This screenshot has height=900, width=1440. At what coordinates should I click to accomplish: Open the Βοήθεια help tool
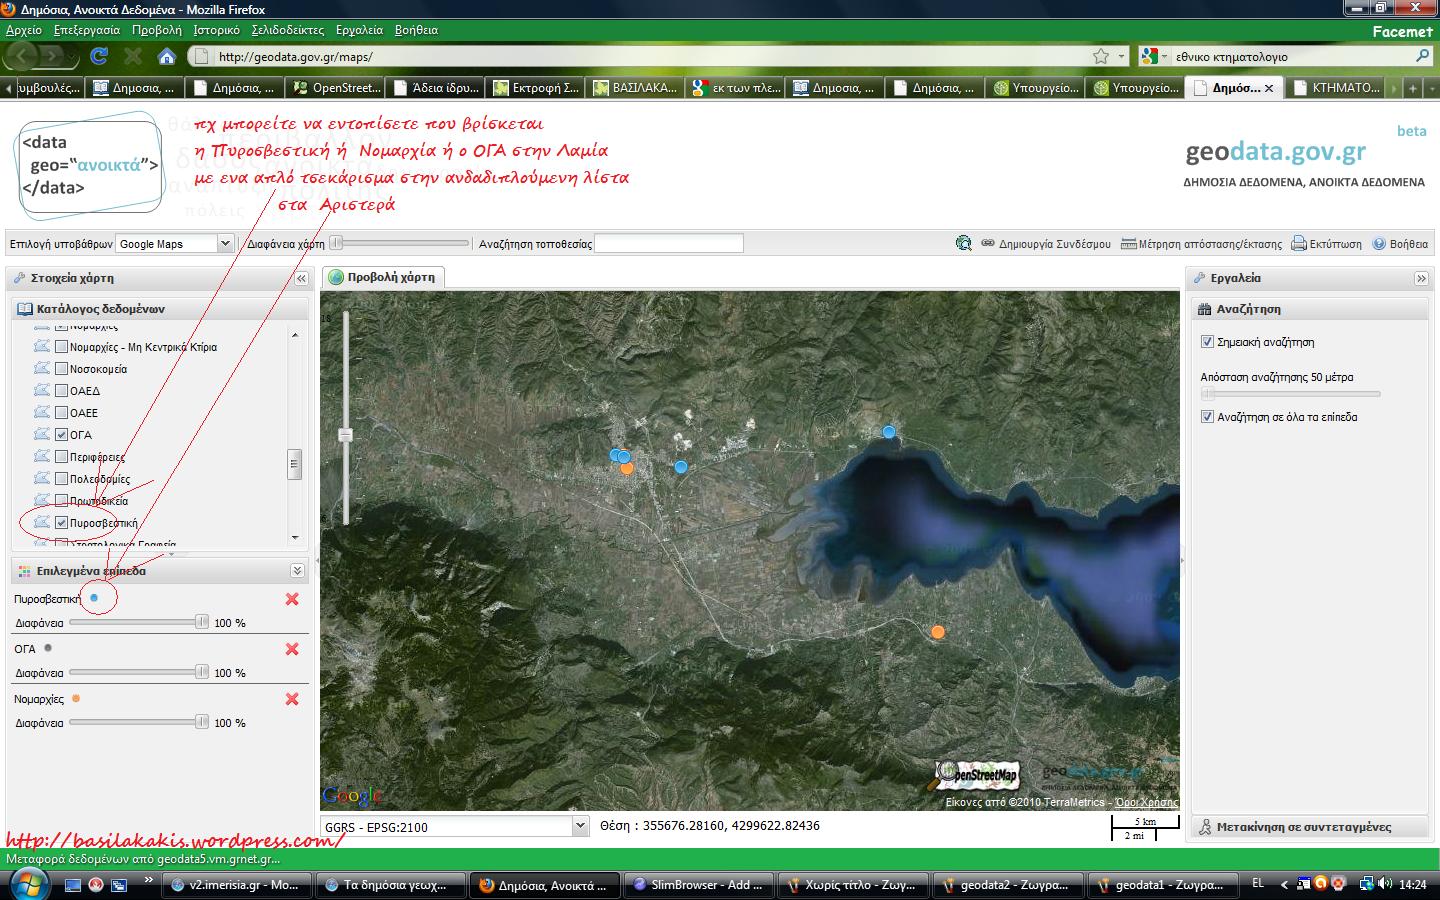coord(1400,244)
